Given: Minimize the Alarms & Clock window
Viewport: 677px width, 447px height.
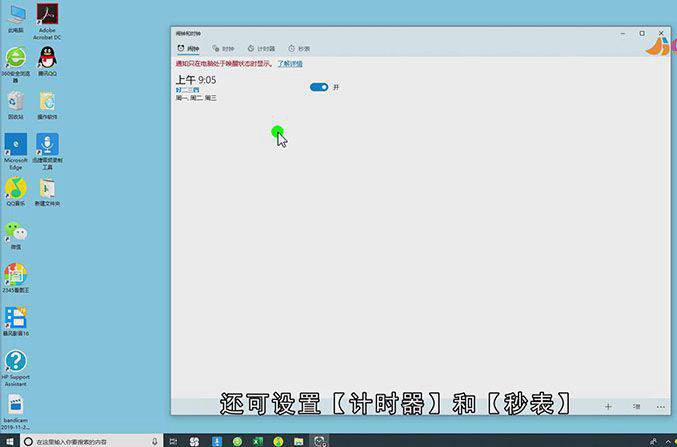Looking at the screenshot, I should click(623, 33).
